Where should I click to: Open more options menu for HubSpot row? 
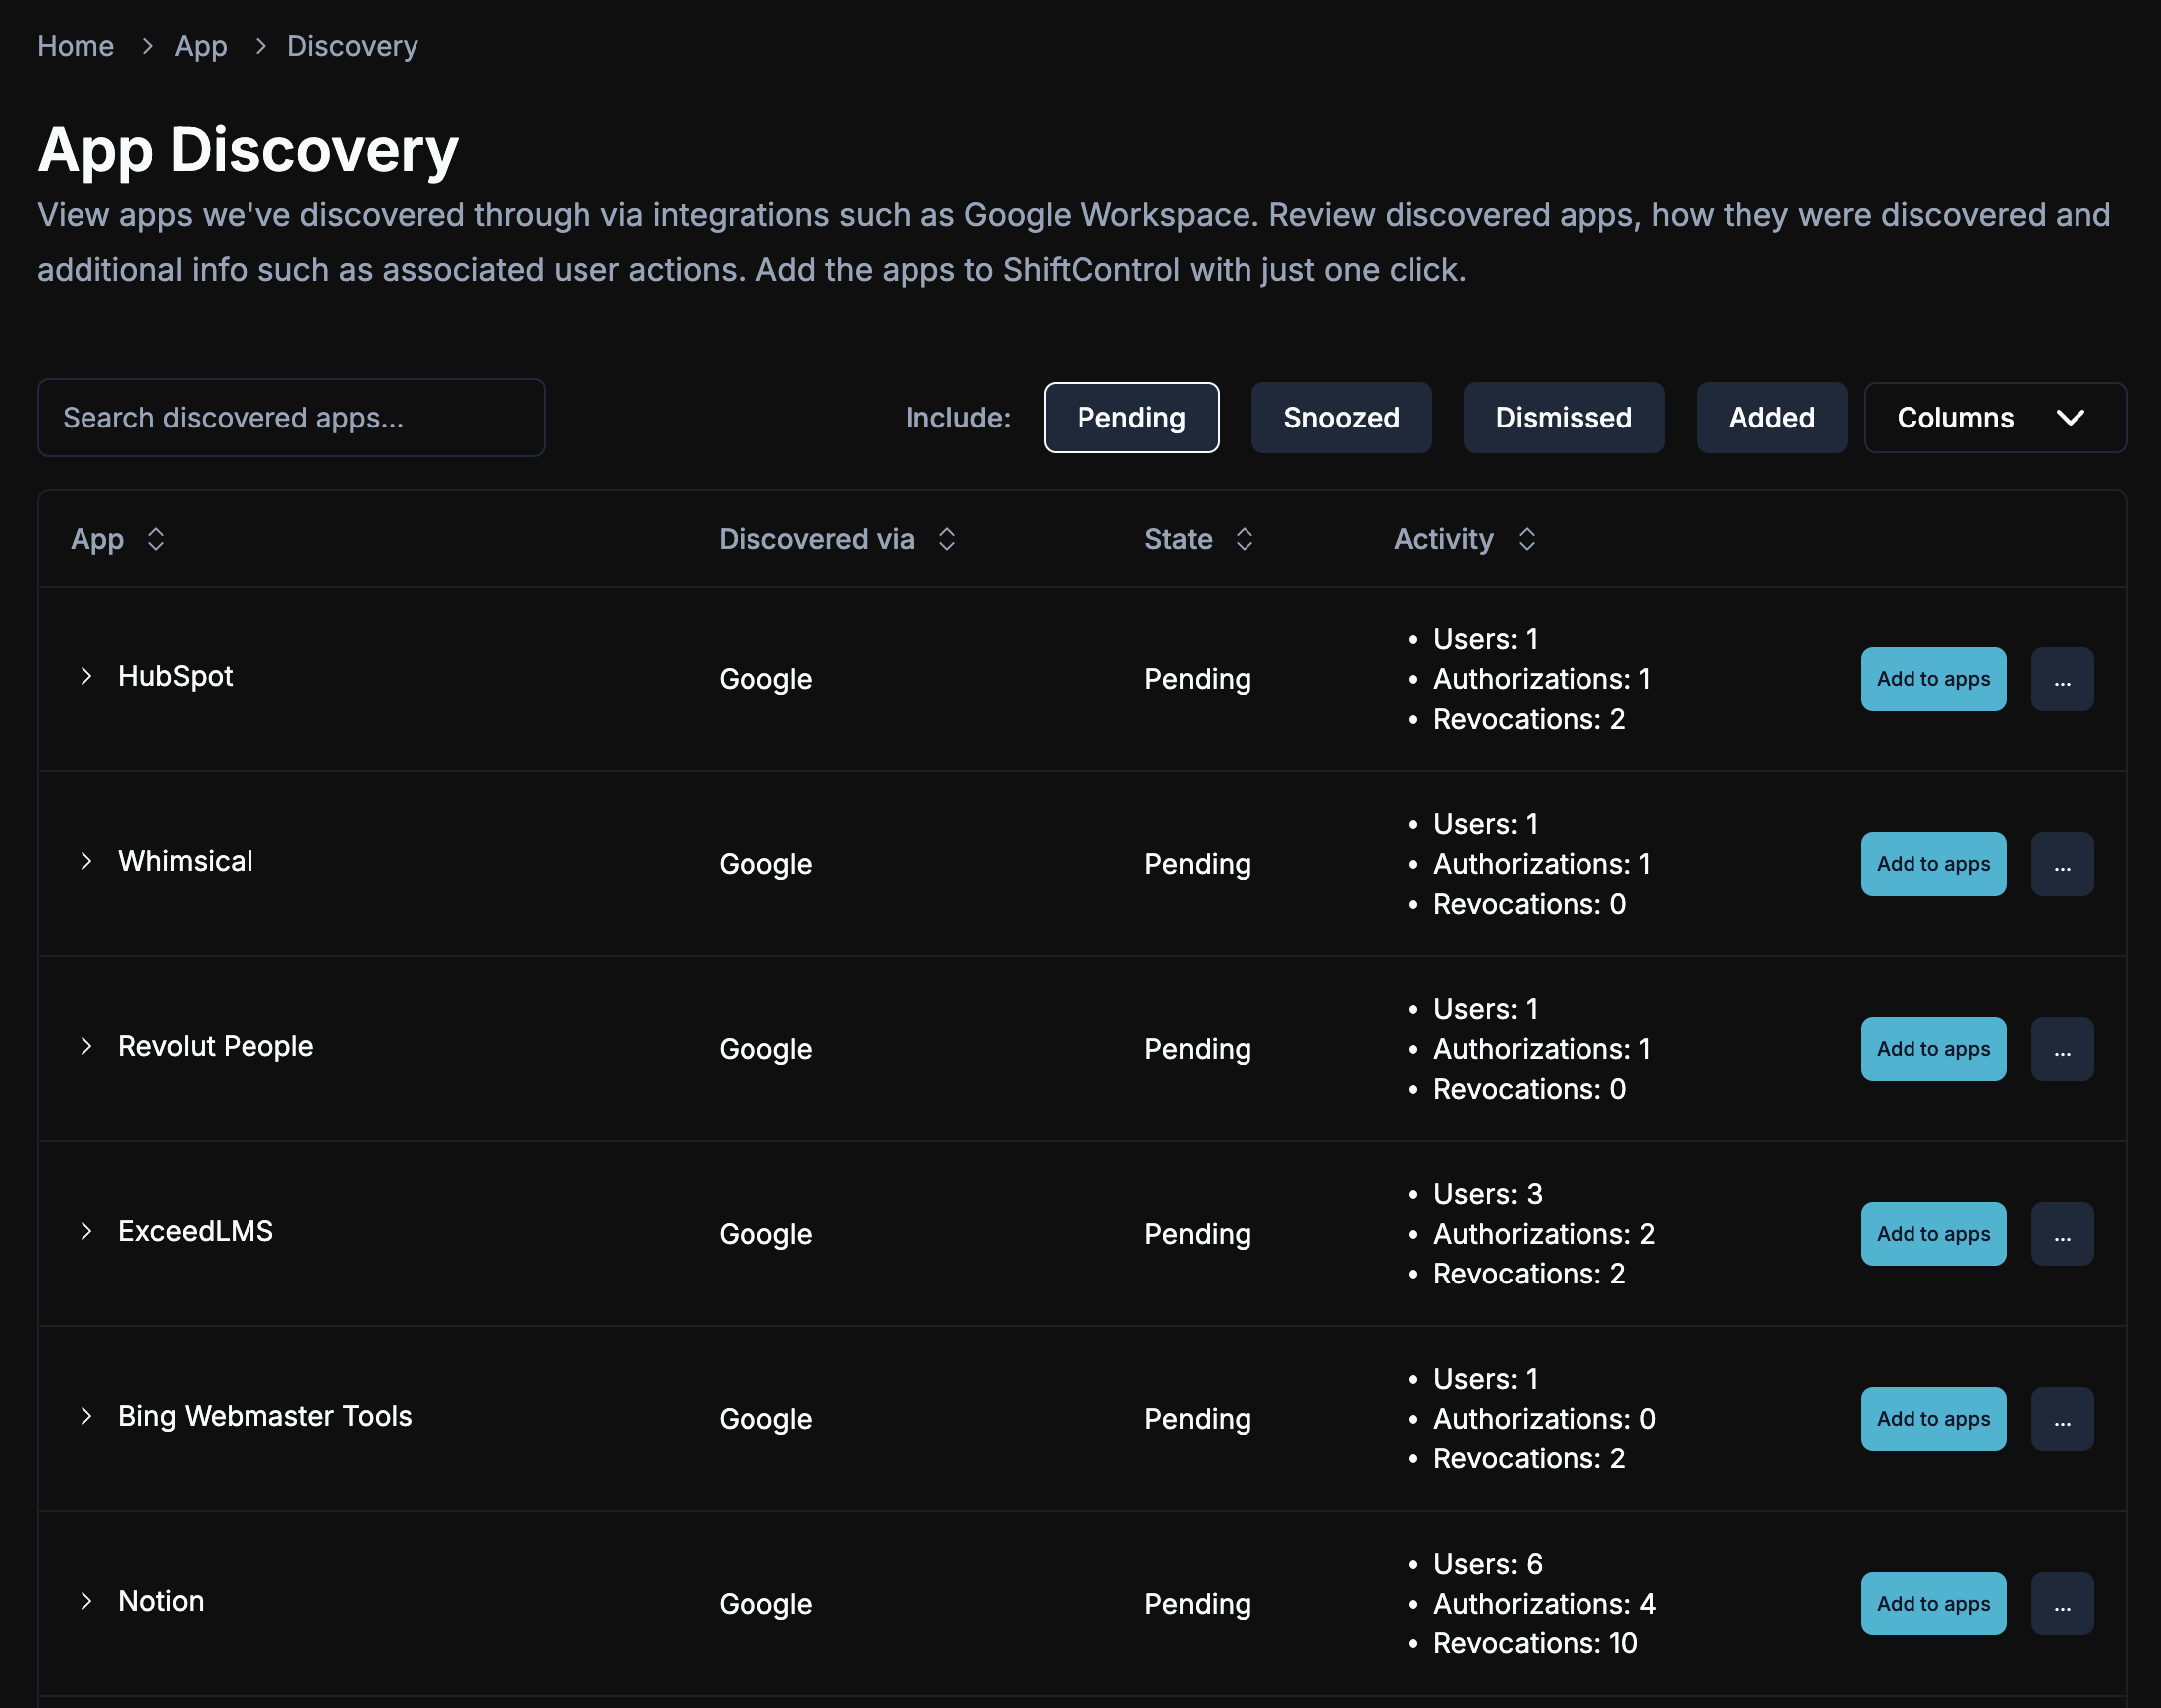pos(2061,679)
